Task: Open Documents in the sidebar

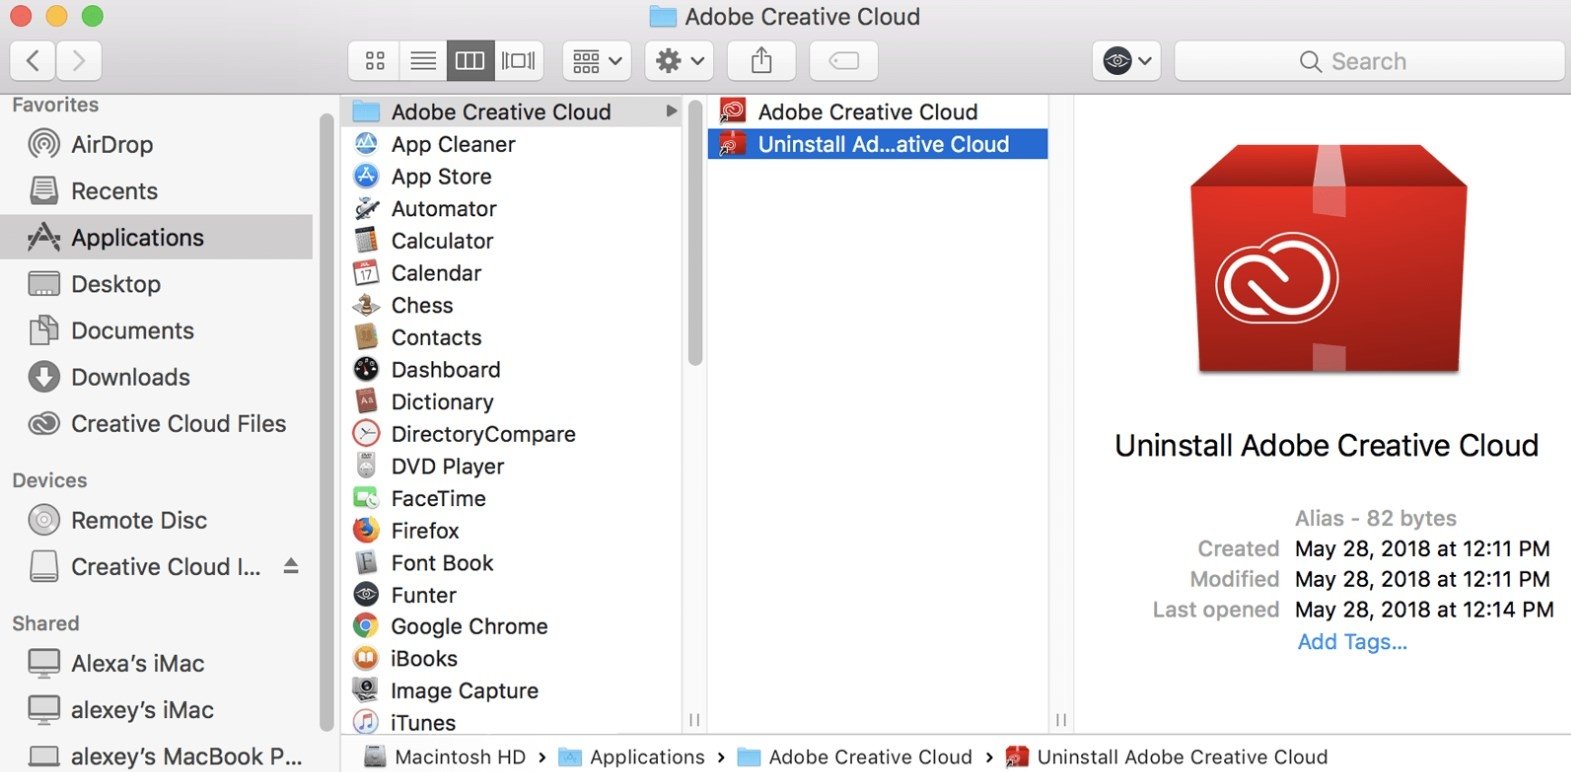Action: coord(157,330)
